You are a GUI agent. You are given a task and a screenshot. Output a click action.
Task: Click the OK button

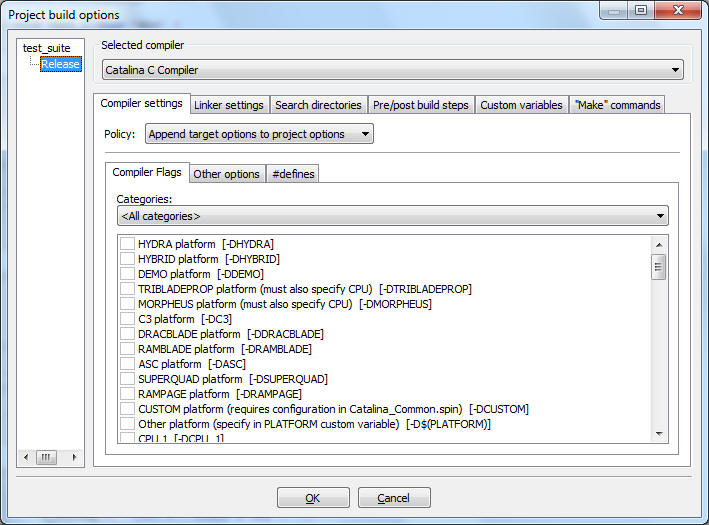coord(313,498)
